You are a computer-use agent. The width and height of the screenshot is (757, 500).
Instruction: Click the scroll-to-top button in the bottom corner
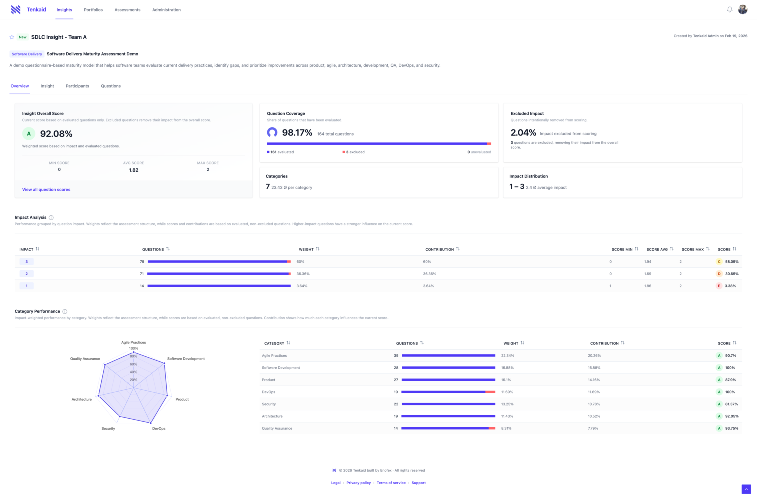pyautogui.click(x=745, y=489)
